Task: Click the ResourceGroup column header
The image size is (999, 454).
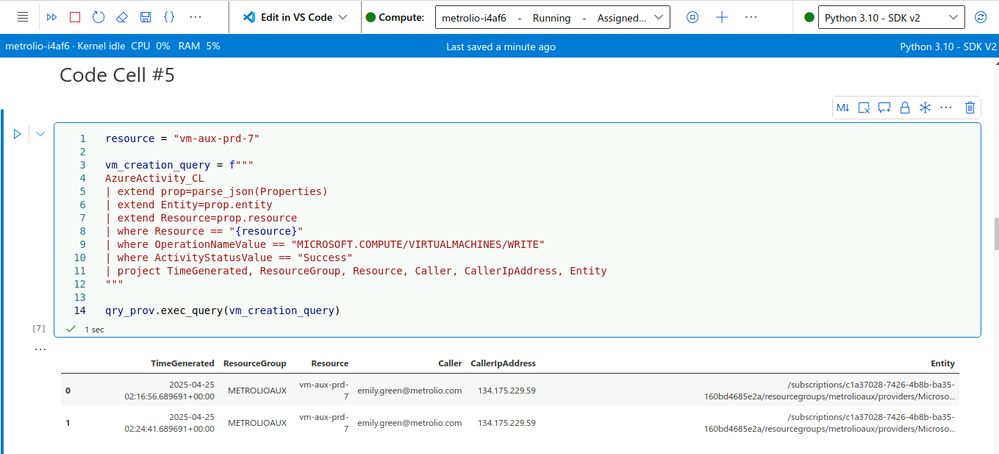Action: pyautogui.click(x=255, y=364)
